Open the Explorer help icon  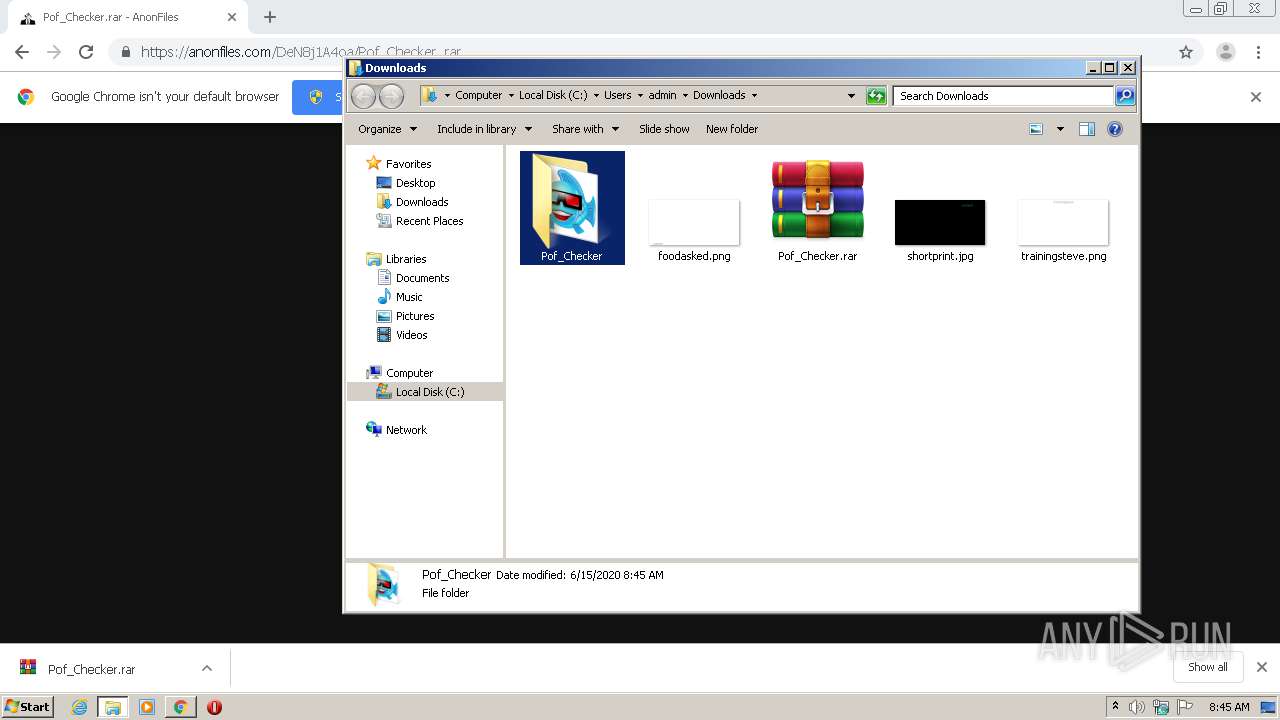coord(1115,129)
